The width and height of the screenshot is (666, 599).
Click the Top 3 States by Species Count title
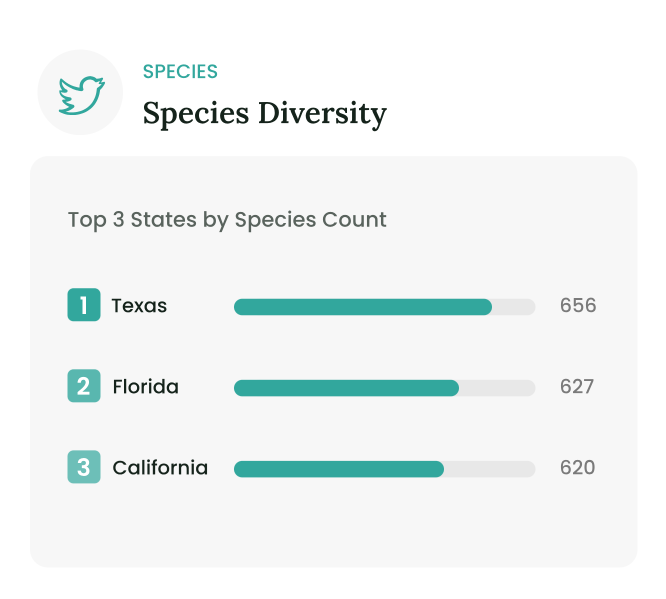(x=227, y=220)
